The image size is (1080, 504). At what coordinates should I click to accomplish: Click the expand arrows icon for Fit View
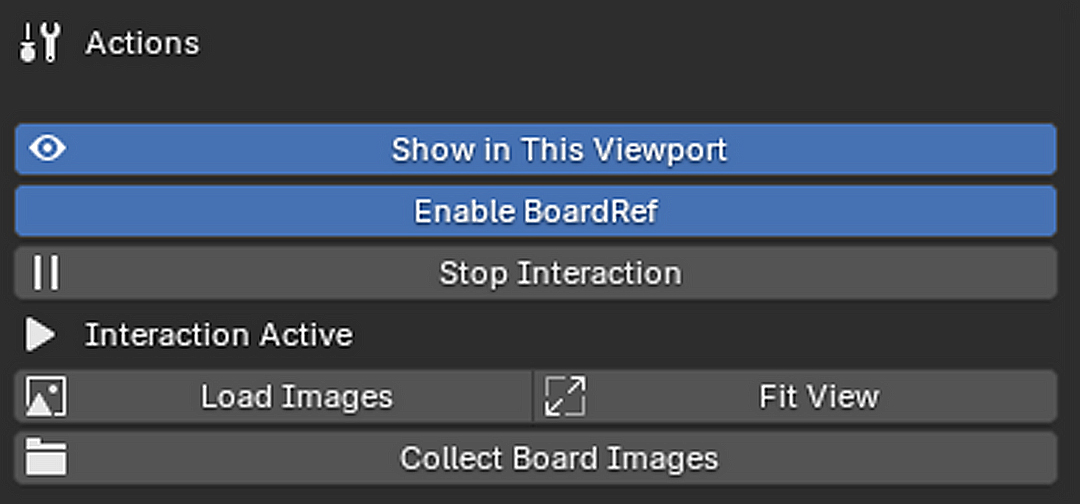pyautogui.click(x=565, y=397)
